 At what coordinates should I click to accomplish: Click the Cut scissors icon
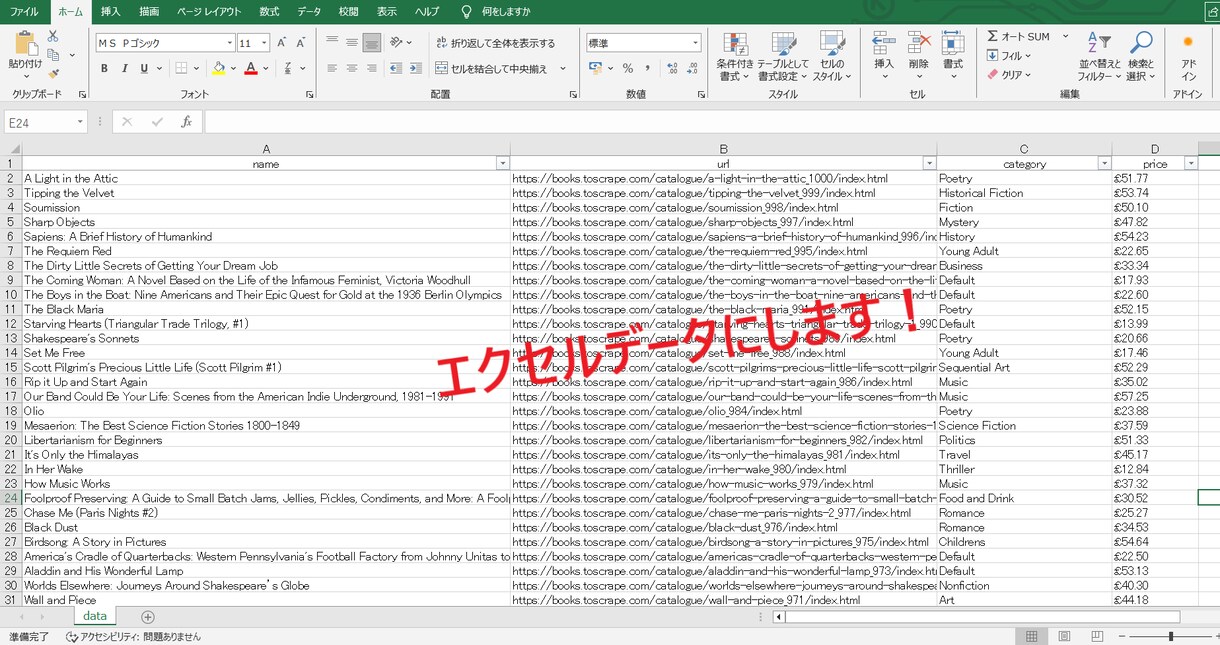[x=53, y=36]
